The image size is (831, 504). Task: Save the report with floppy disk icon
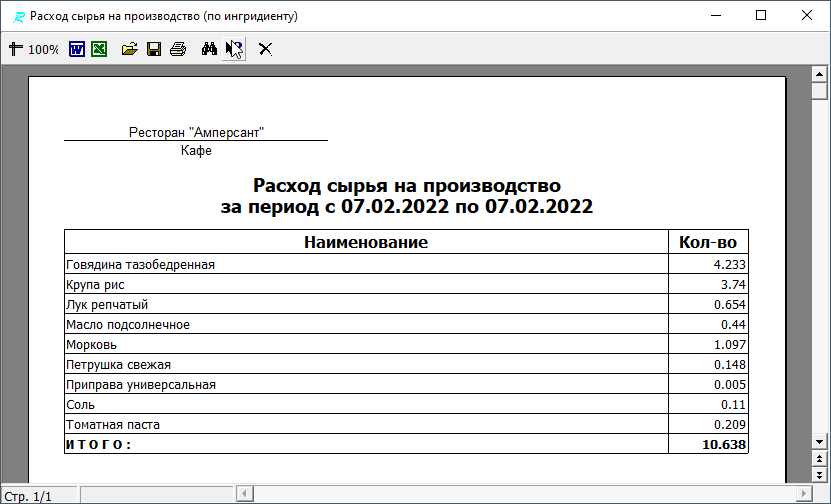(x=154, y=49)
